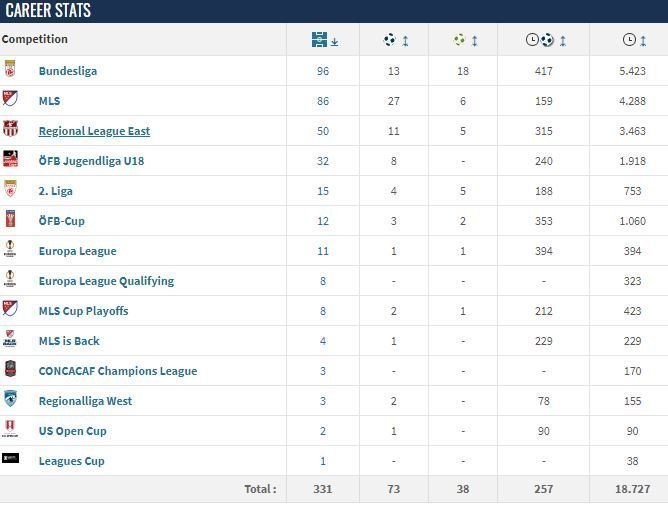The image size is (668, 508).
Task: Open the 2. Liga competition link
Action: click(x=55, y=191)
